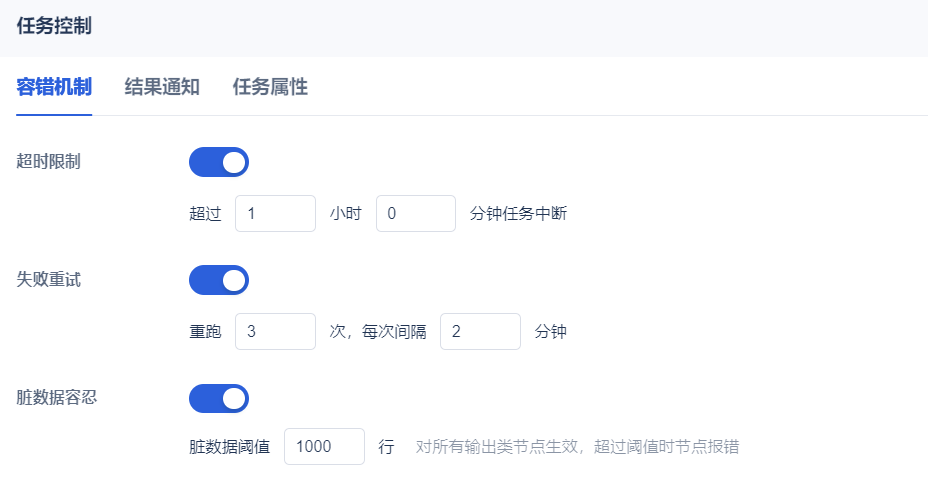928x480 pixels.
Task: Click the hint text about 输出类节点
Action: tap(577, 447)
